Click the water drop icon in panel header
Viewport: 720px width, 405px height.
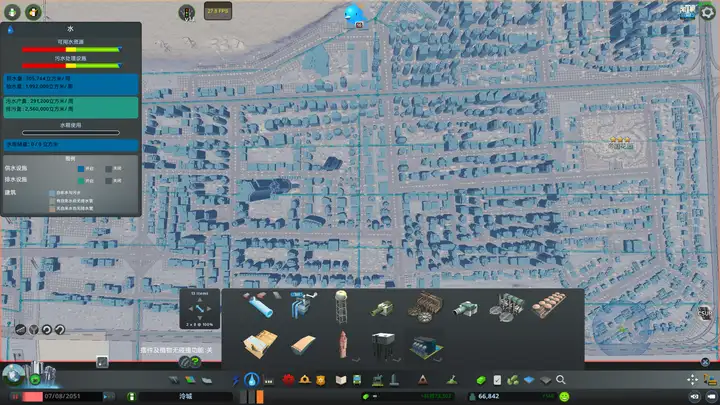10,29
